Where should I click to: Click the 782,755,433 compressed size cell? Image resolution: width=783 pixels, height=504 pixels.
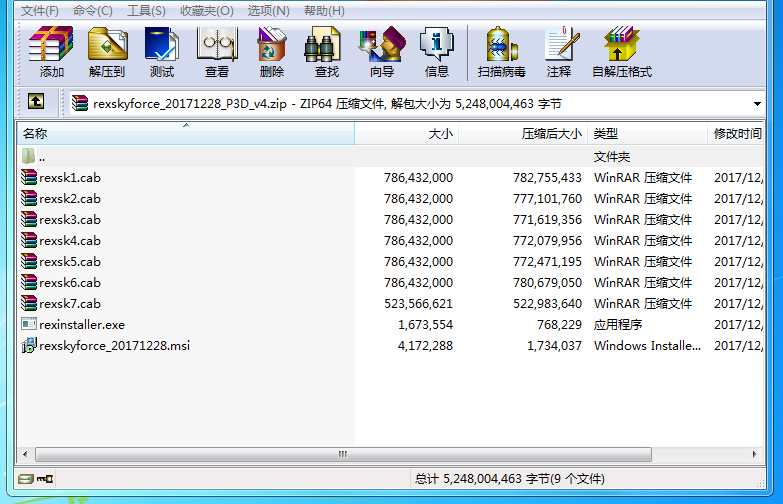547,177
